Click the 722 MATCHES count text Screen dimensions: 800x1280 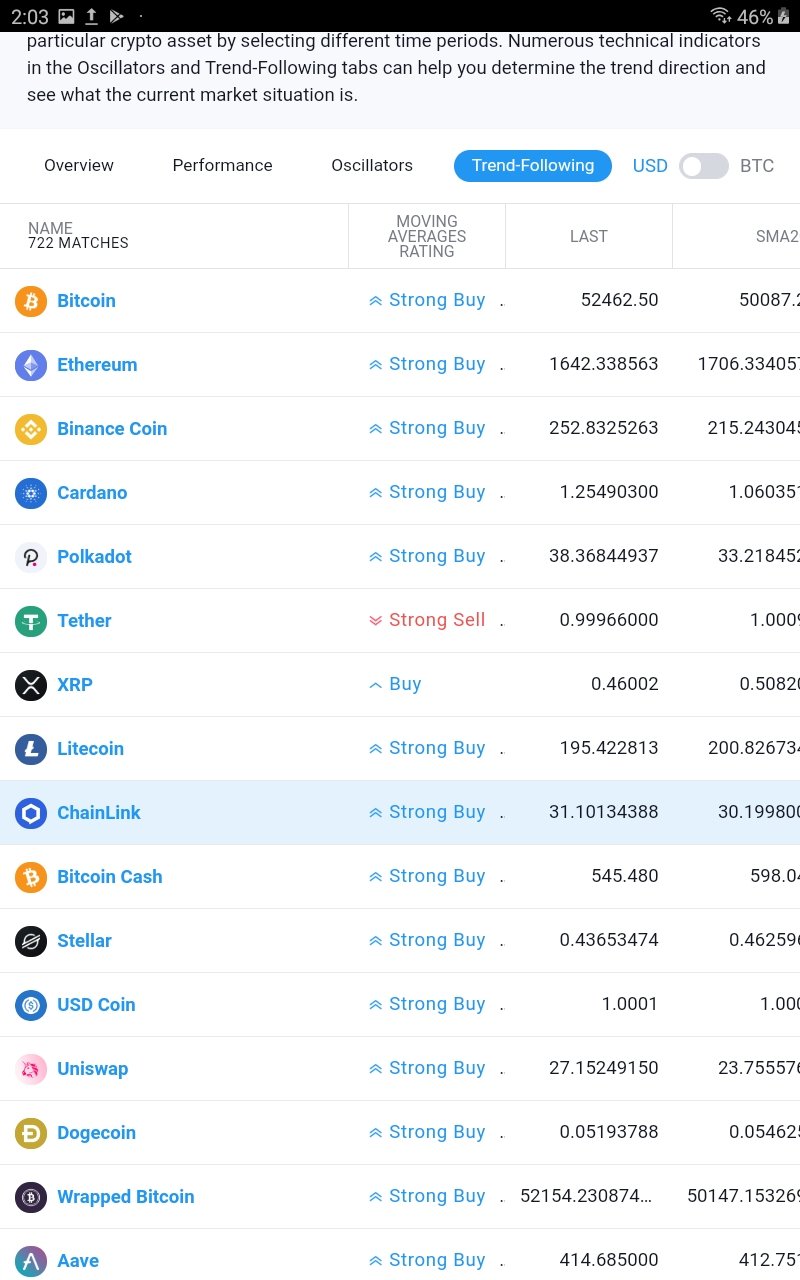click(78, 243)
